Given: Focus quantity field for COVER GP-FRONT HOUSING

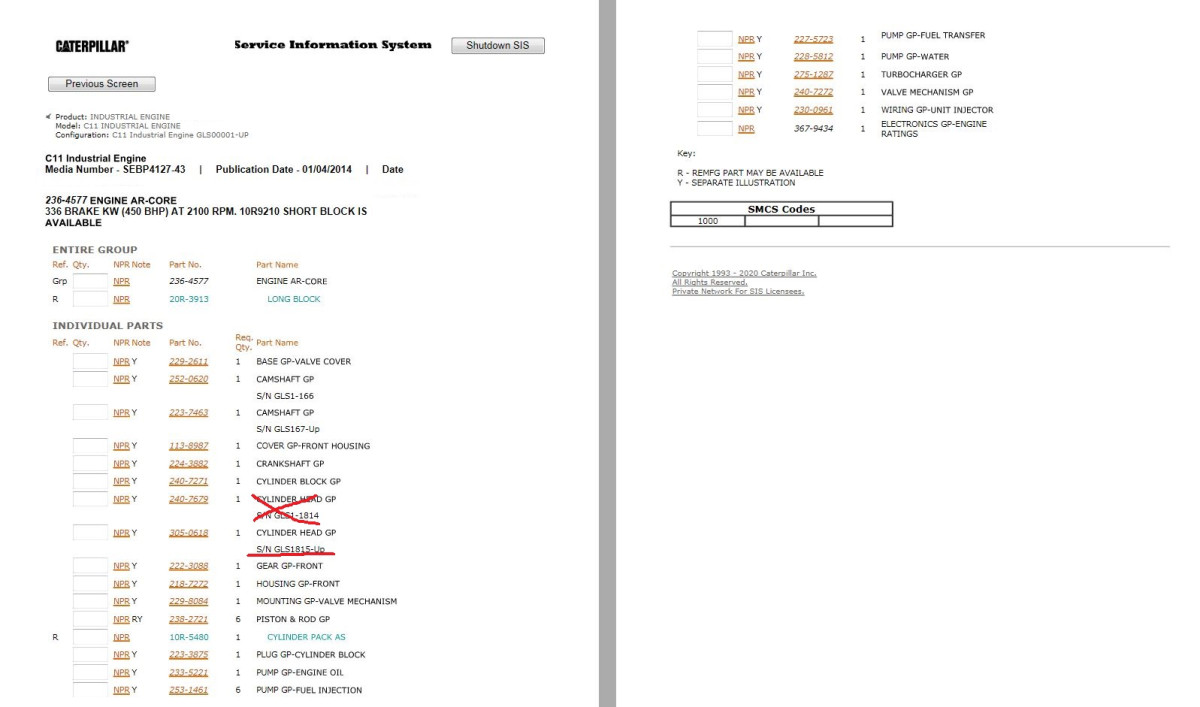Looking at the screenshot, I should pyautogui.click(x=90, y=446).
